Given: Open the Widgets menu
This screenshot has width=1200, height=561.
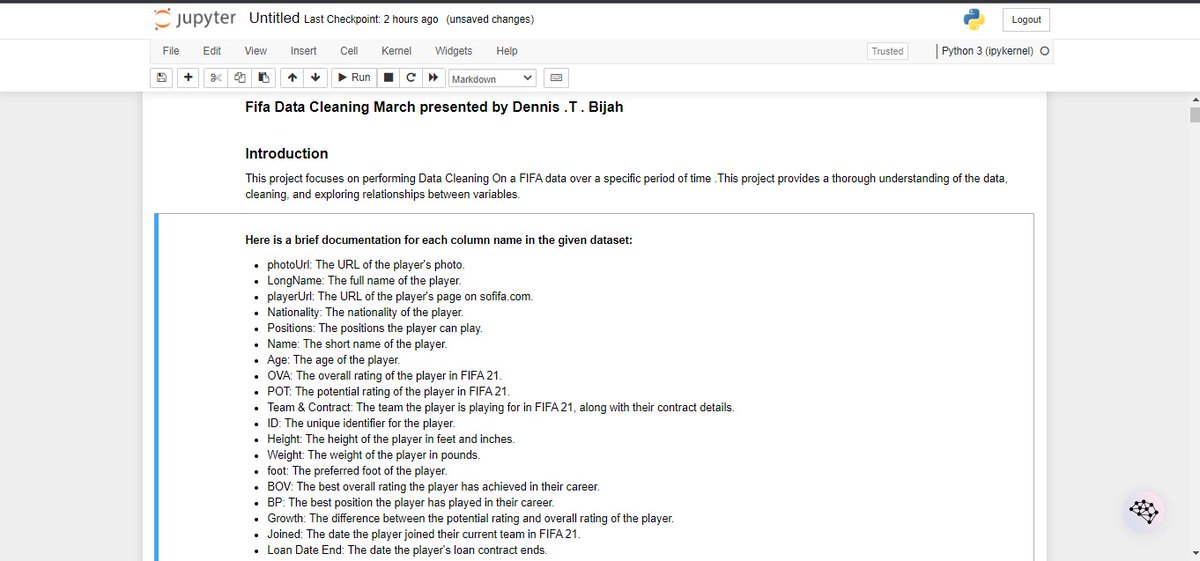Looking at the screenshot, I should point(454,51).
